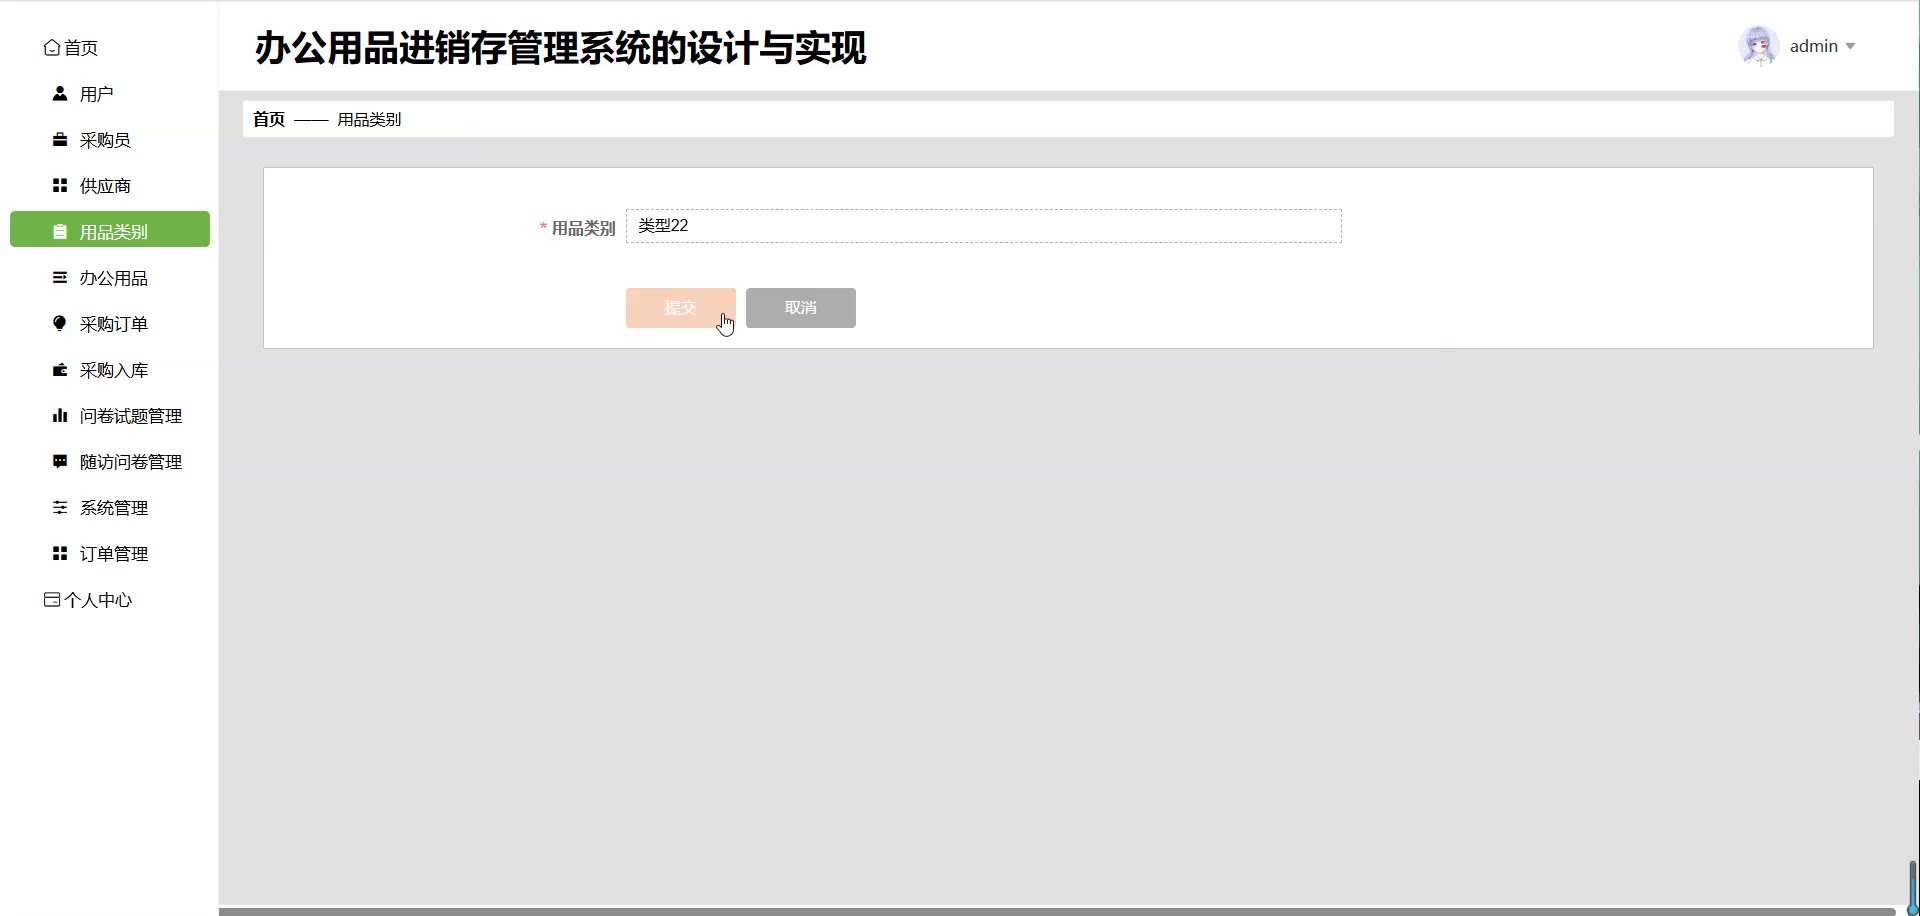Screen dimensions: 1920x916
Task: Open the 随访问卷管理 menu item
Action: click(x=110, y=461)
